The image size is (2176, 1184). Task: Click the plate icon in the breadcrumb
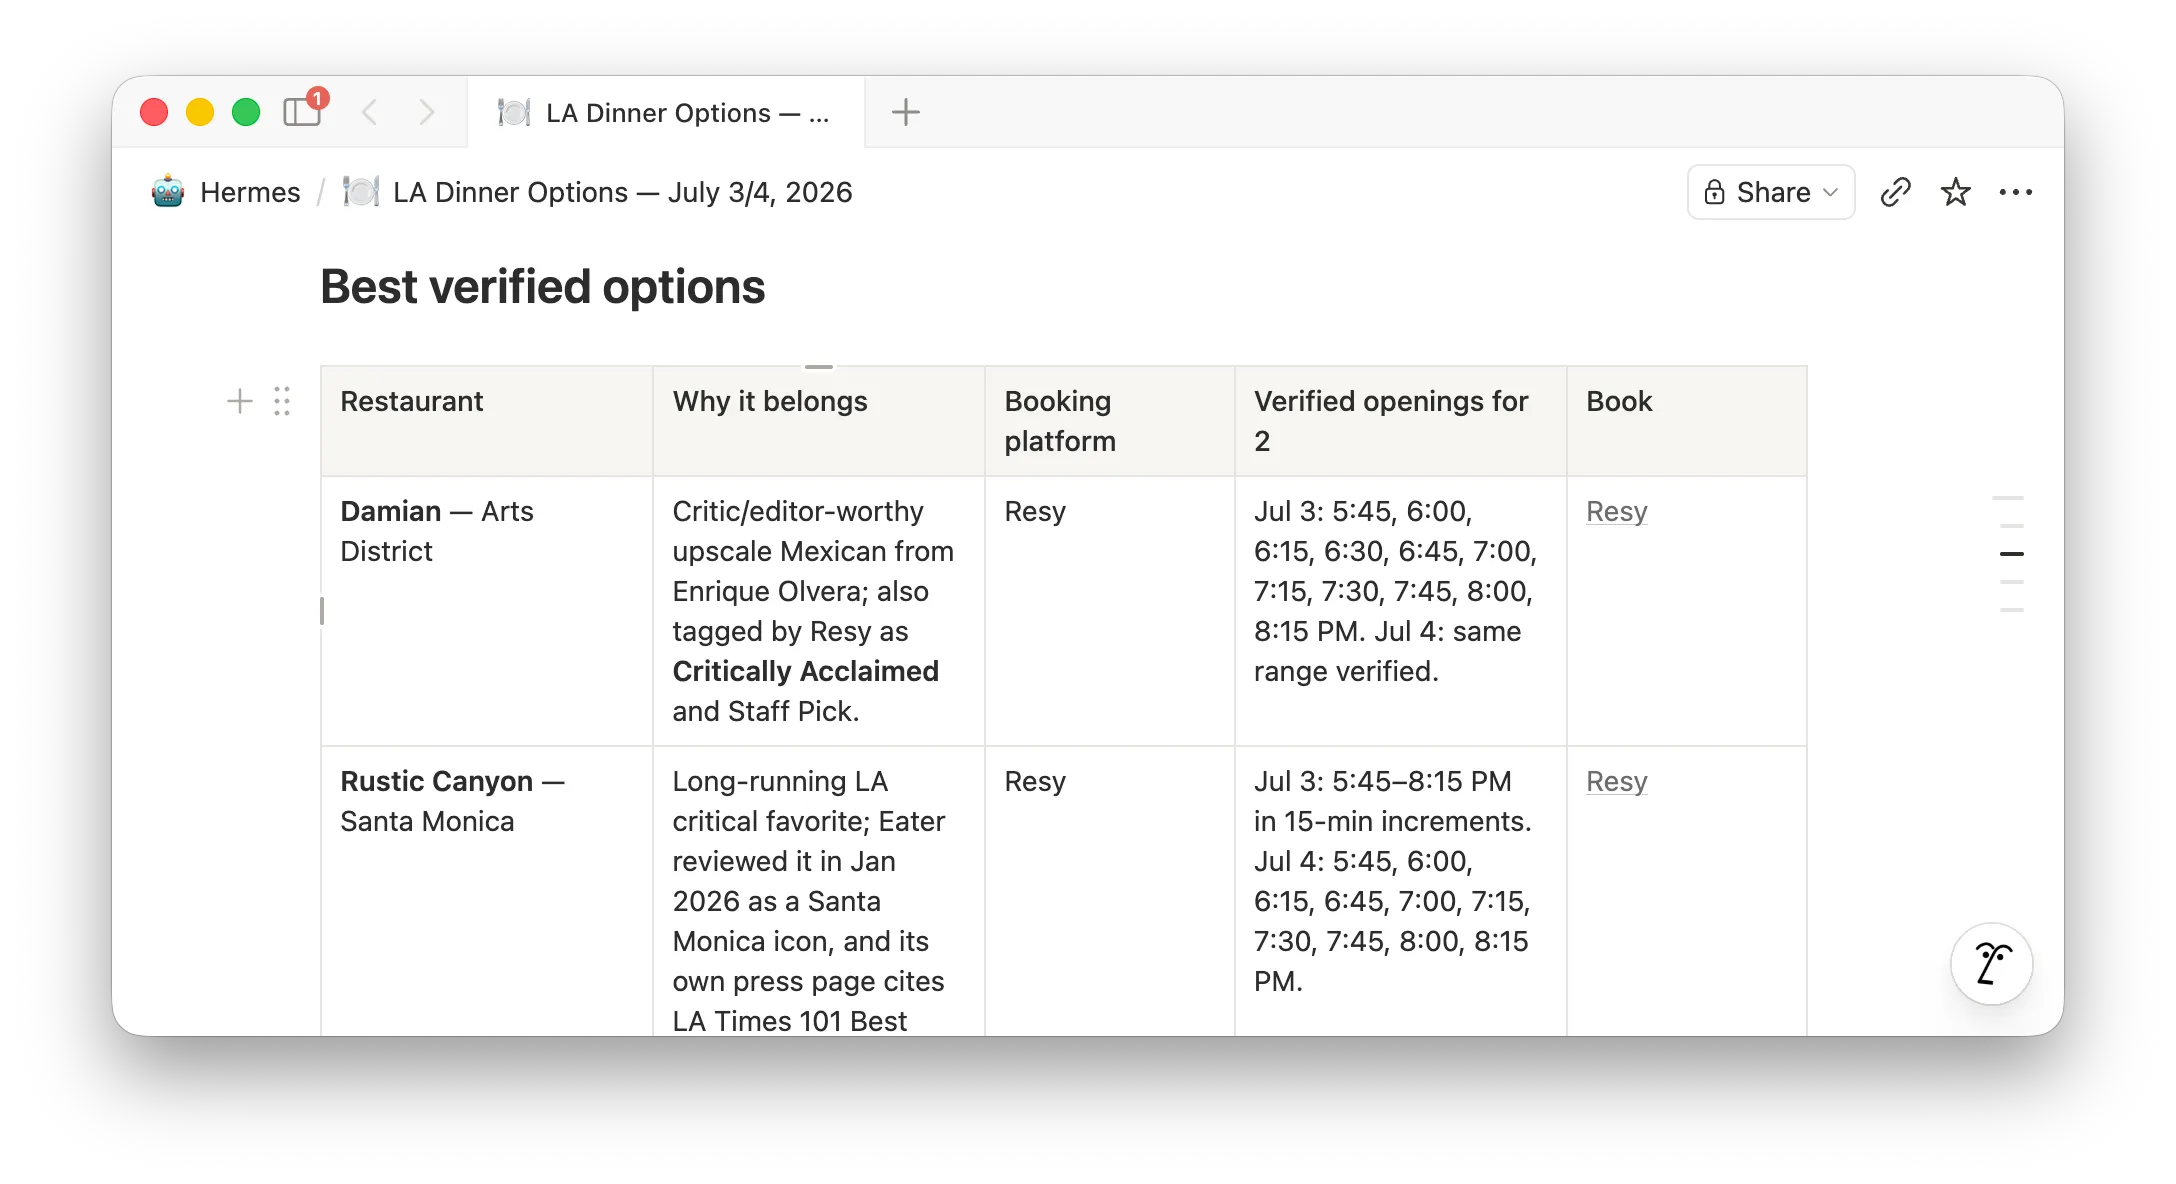click(x=361, y=191)
